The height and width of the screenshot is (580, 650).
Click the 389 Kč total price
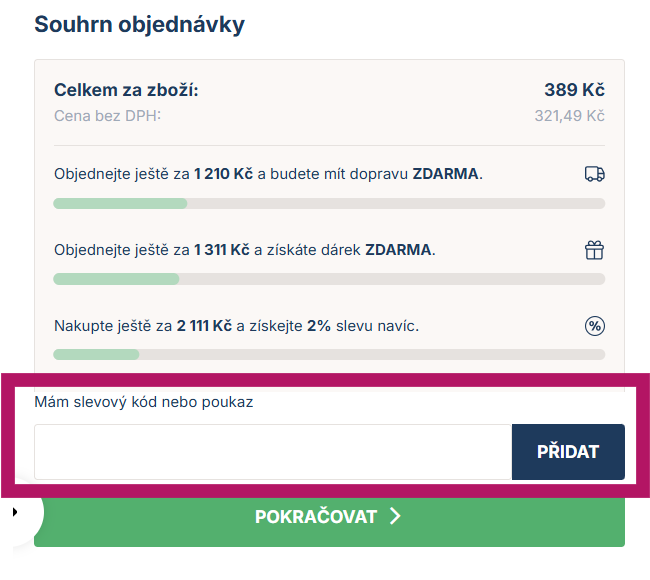pyautogui.click(x=574, y=91)
